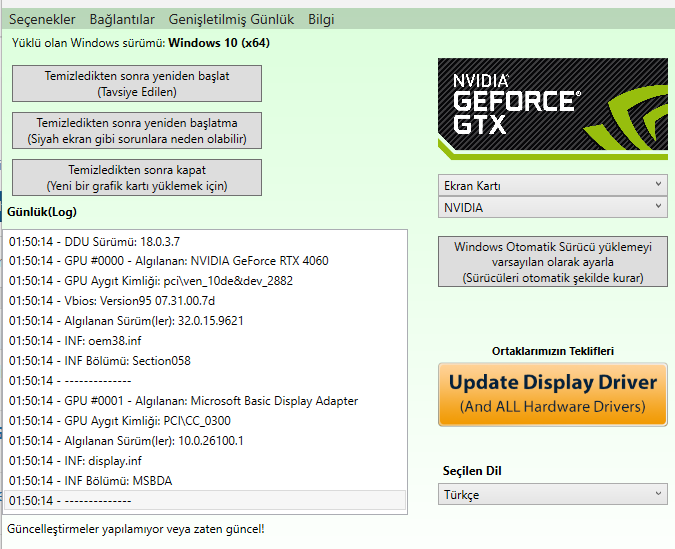Click Temizledikten sonra yeniden başlatma button
Screen dimensions: 675x549
point(137,130)
